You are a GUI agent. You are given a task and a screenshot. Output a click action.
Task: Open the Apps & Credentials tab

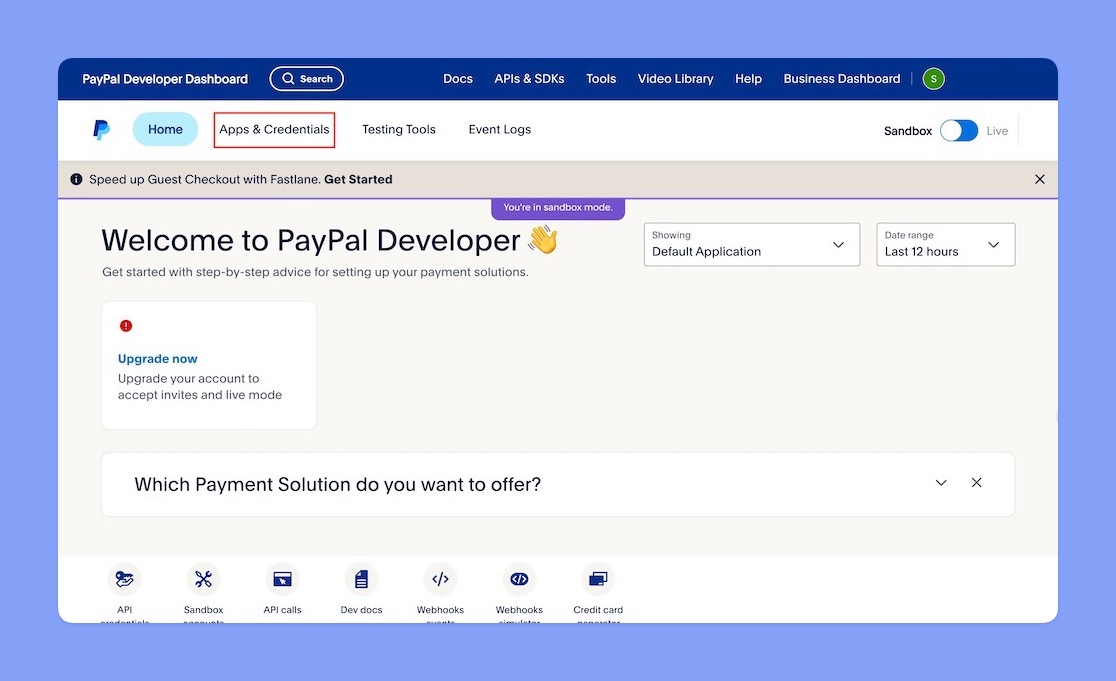(274, 130)
